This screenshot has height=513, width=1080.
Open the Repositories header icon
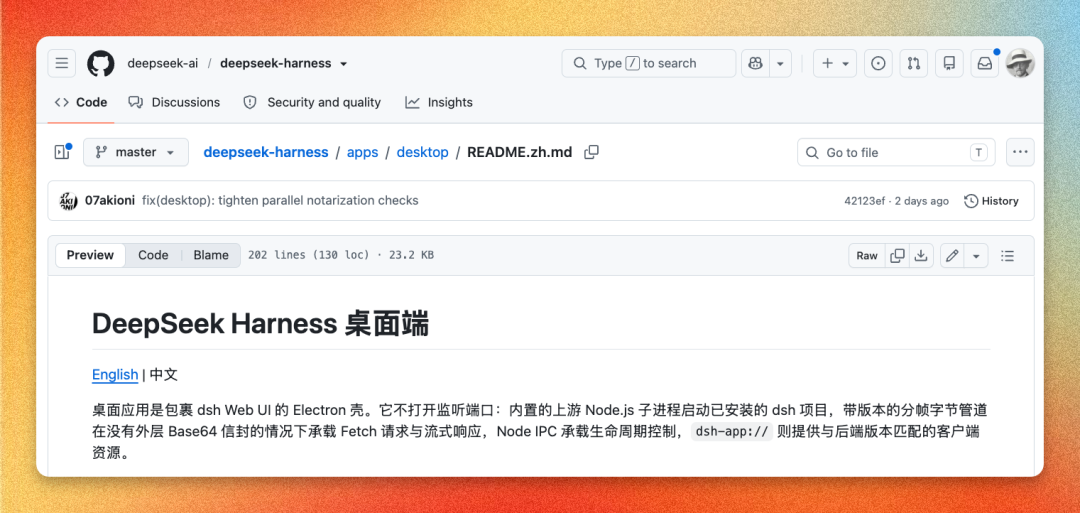tap(949, 63)
